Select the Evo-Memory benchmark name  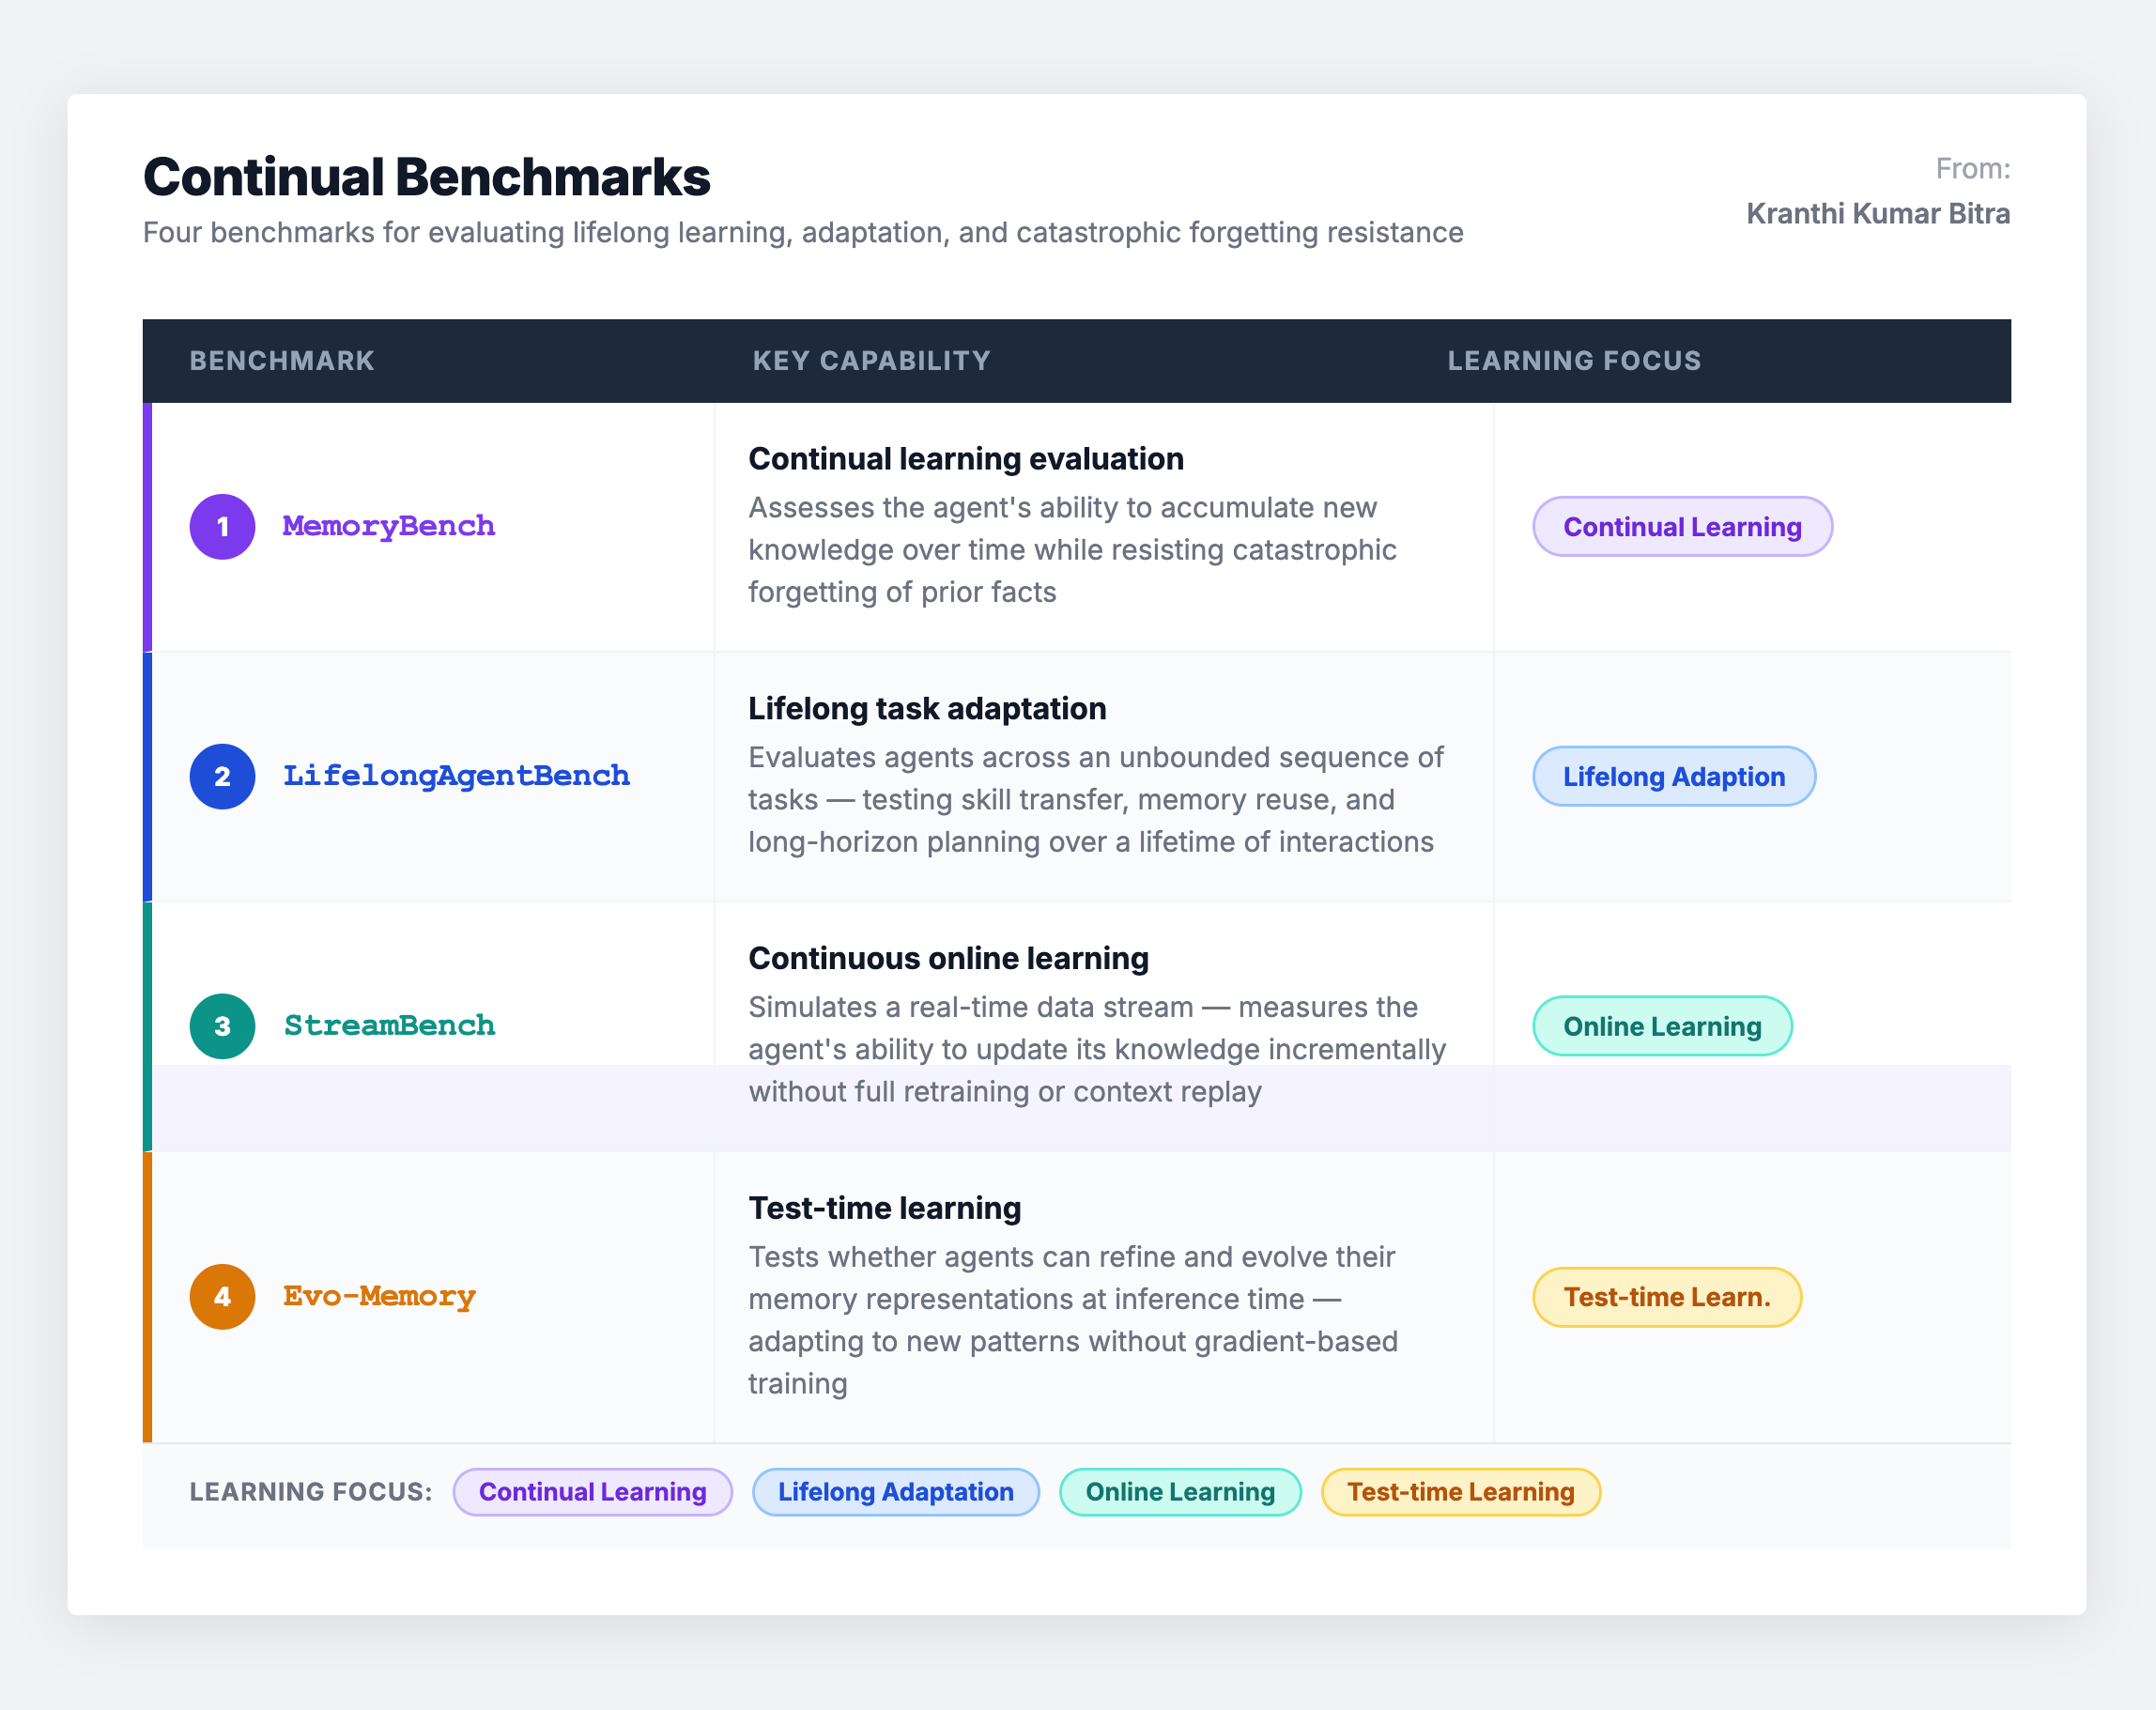[379, 1297]
